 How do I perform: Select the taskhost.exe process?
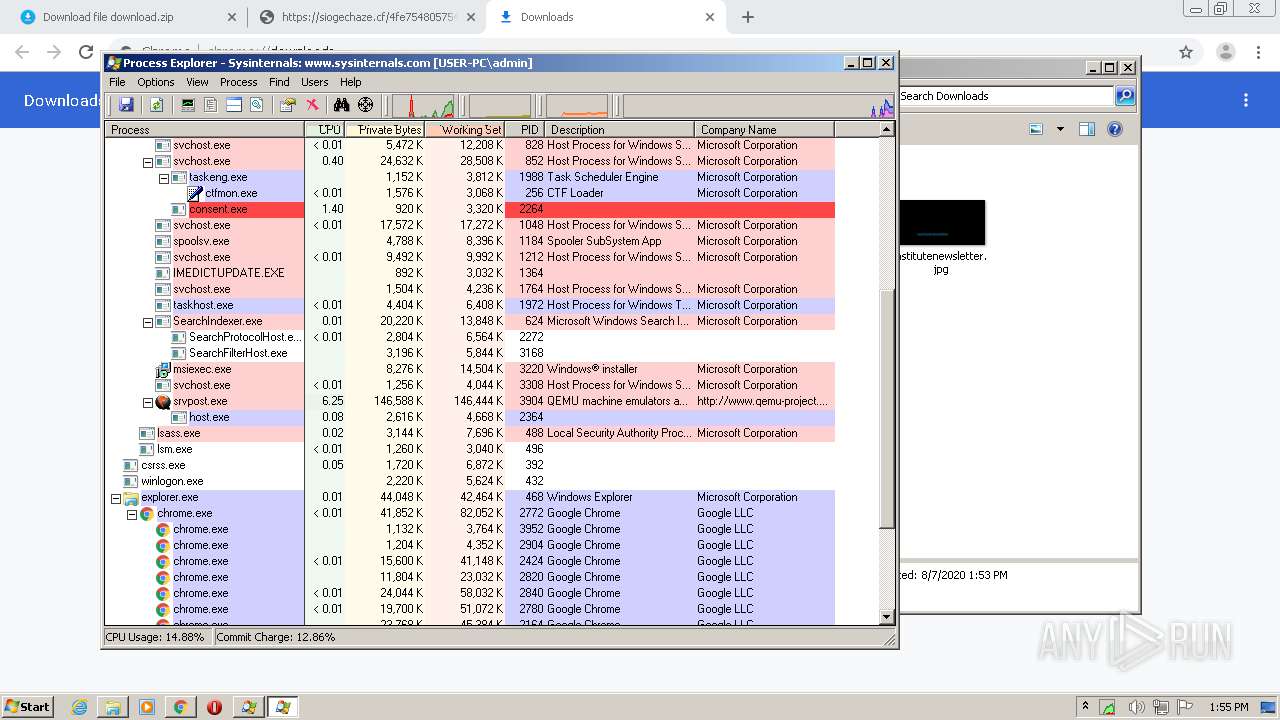pos(203,305)
